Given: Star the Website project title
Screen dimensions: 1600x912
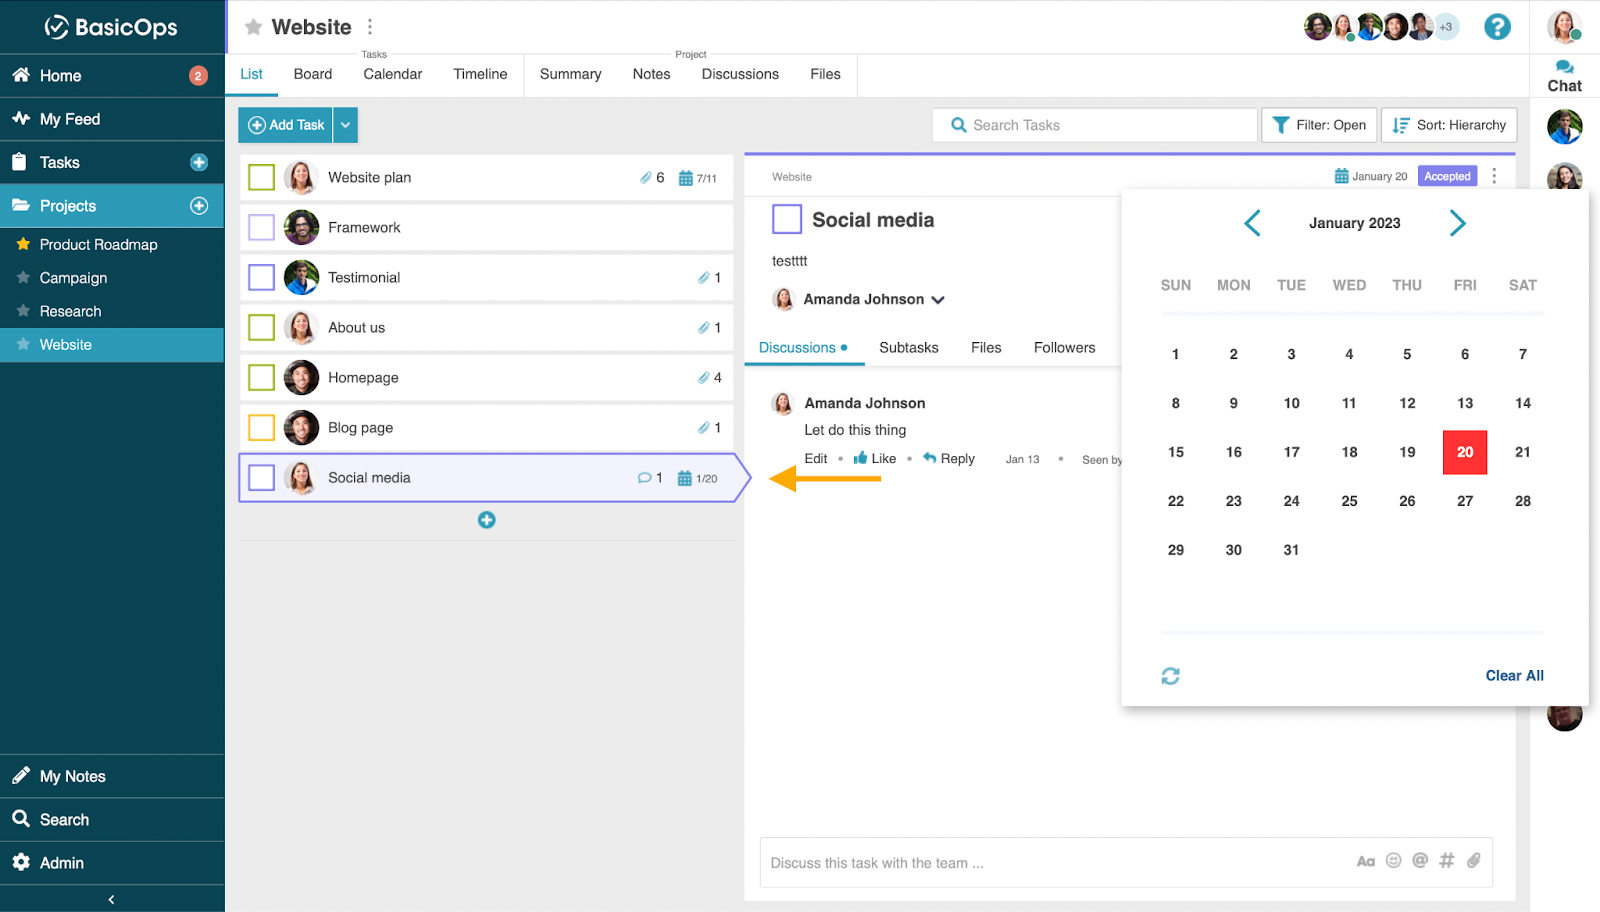Looking at the screenshot, I should [254, 27].
